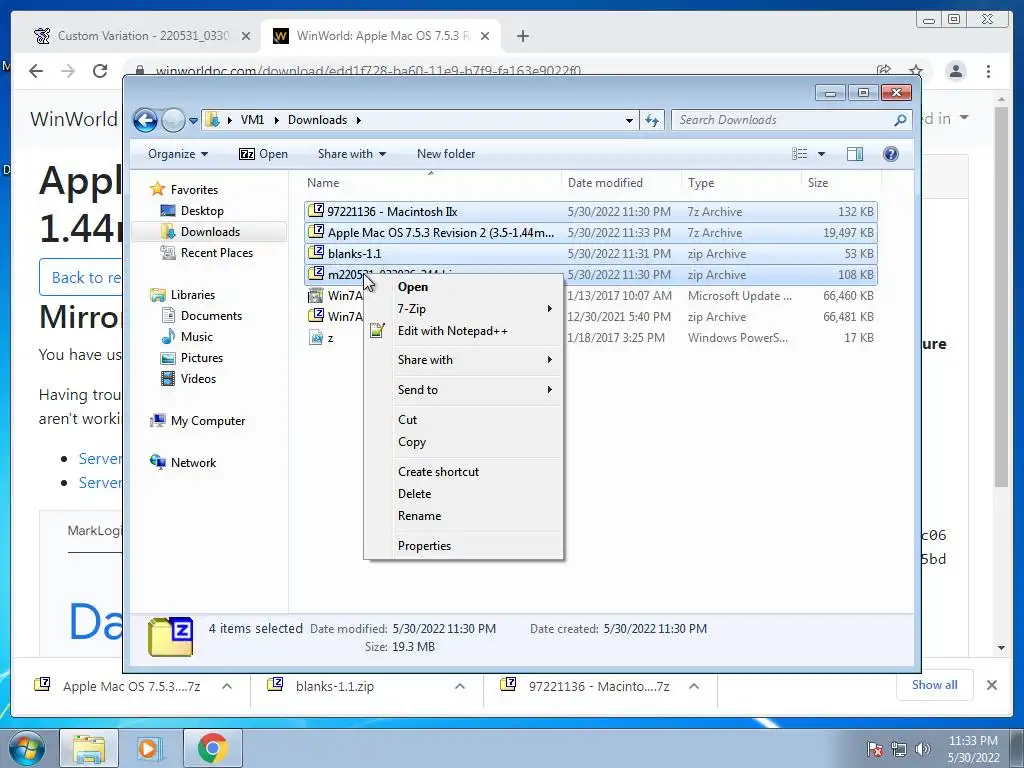Open Music library in sidebar

click(x=197, y=337)
